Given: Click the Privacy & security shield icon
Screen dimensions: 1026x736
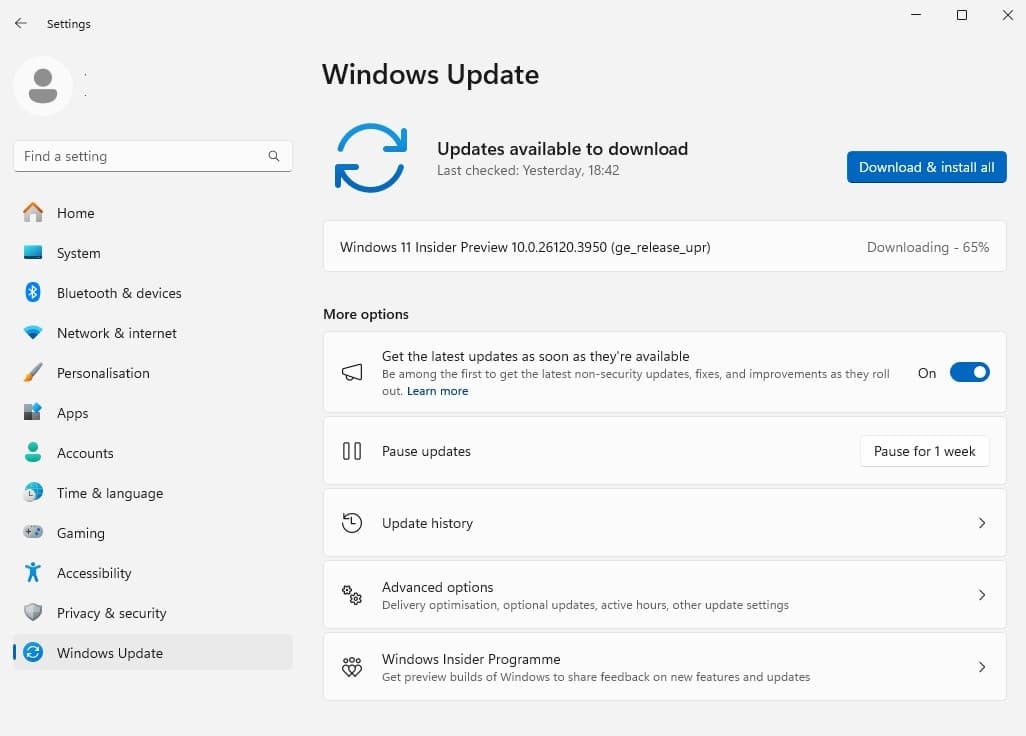Looking at the screenshot, I should (33, 613).
